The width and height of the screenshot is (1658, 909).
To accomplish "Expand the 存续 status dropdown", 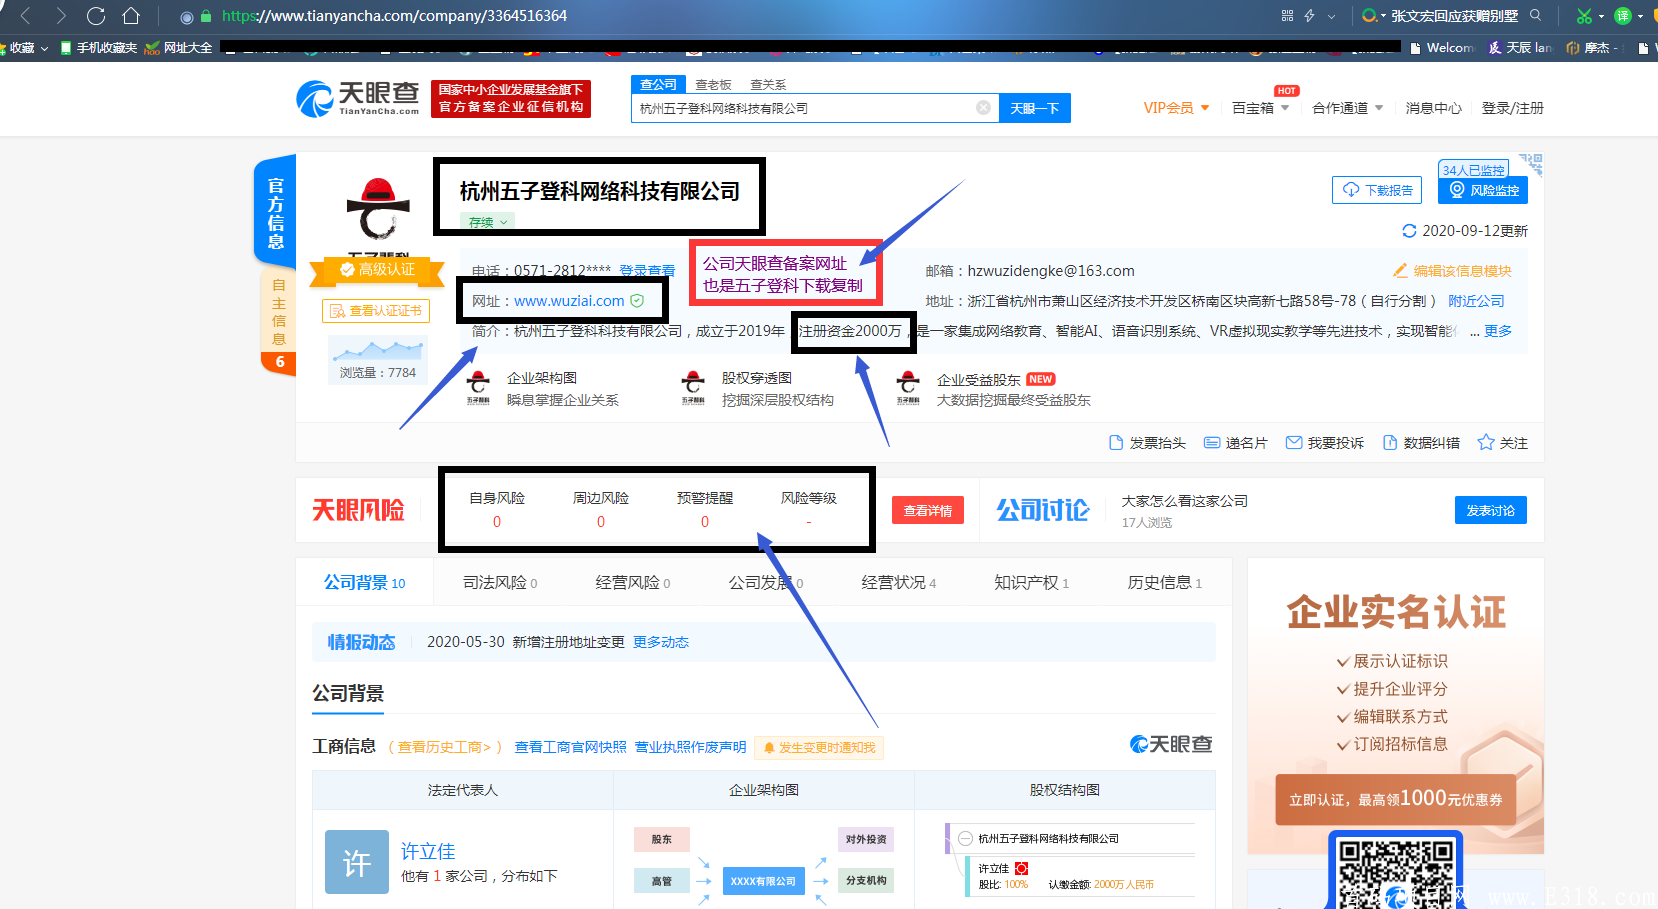I will click(x=487, y=221).
